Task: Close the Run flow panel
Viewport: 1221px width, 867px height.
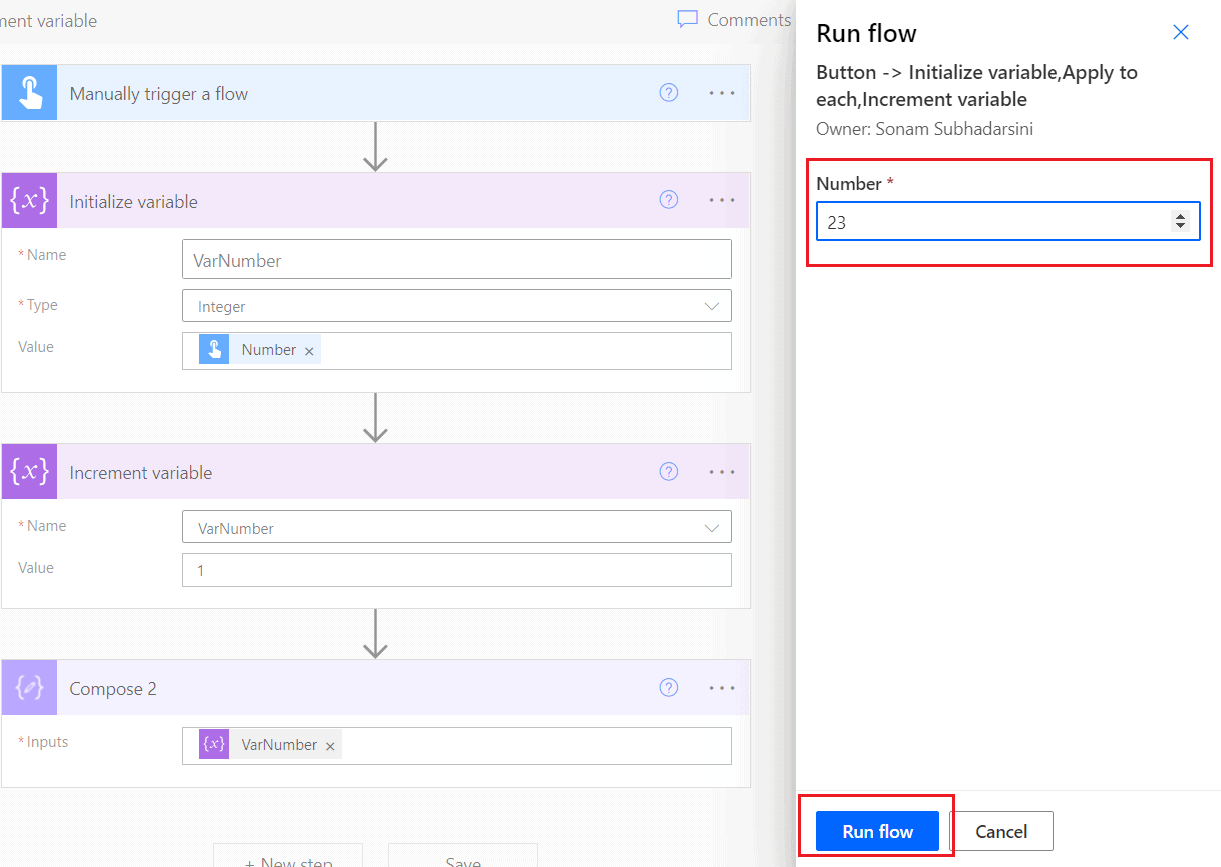Action: [x=1180, y=32]
